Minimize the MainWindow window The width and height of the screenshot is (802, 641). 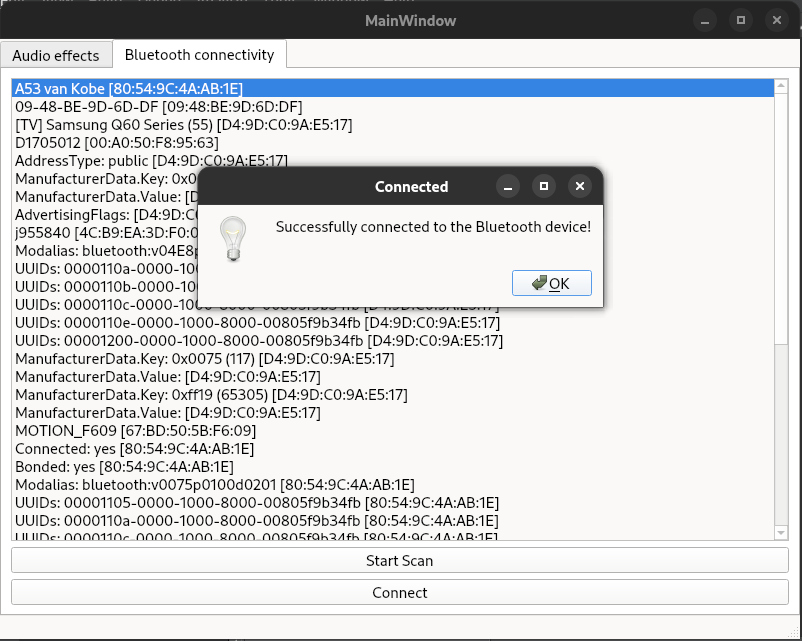pyautogui.click(x=706, y=19)
